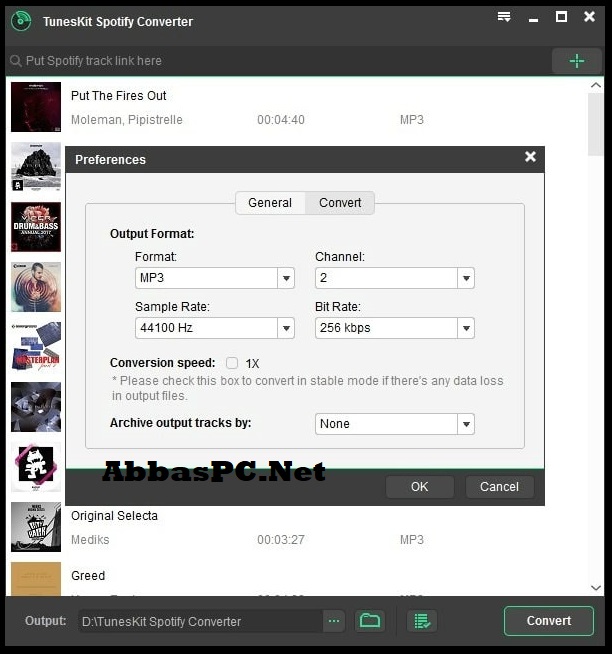
Task: Click the dark blue abstract album thumbnail
Action: click(x=36, y=407)
